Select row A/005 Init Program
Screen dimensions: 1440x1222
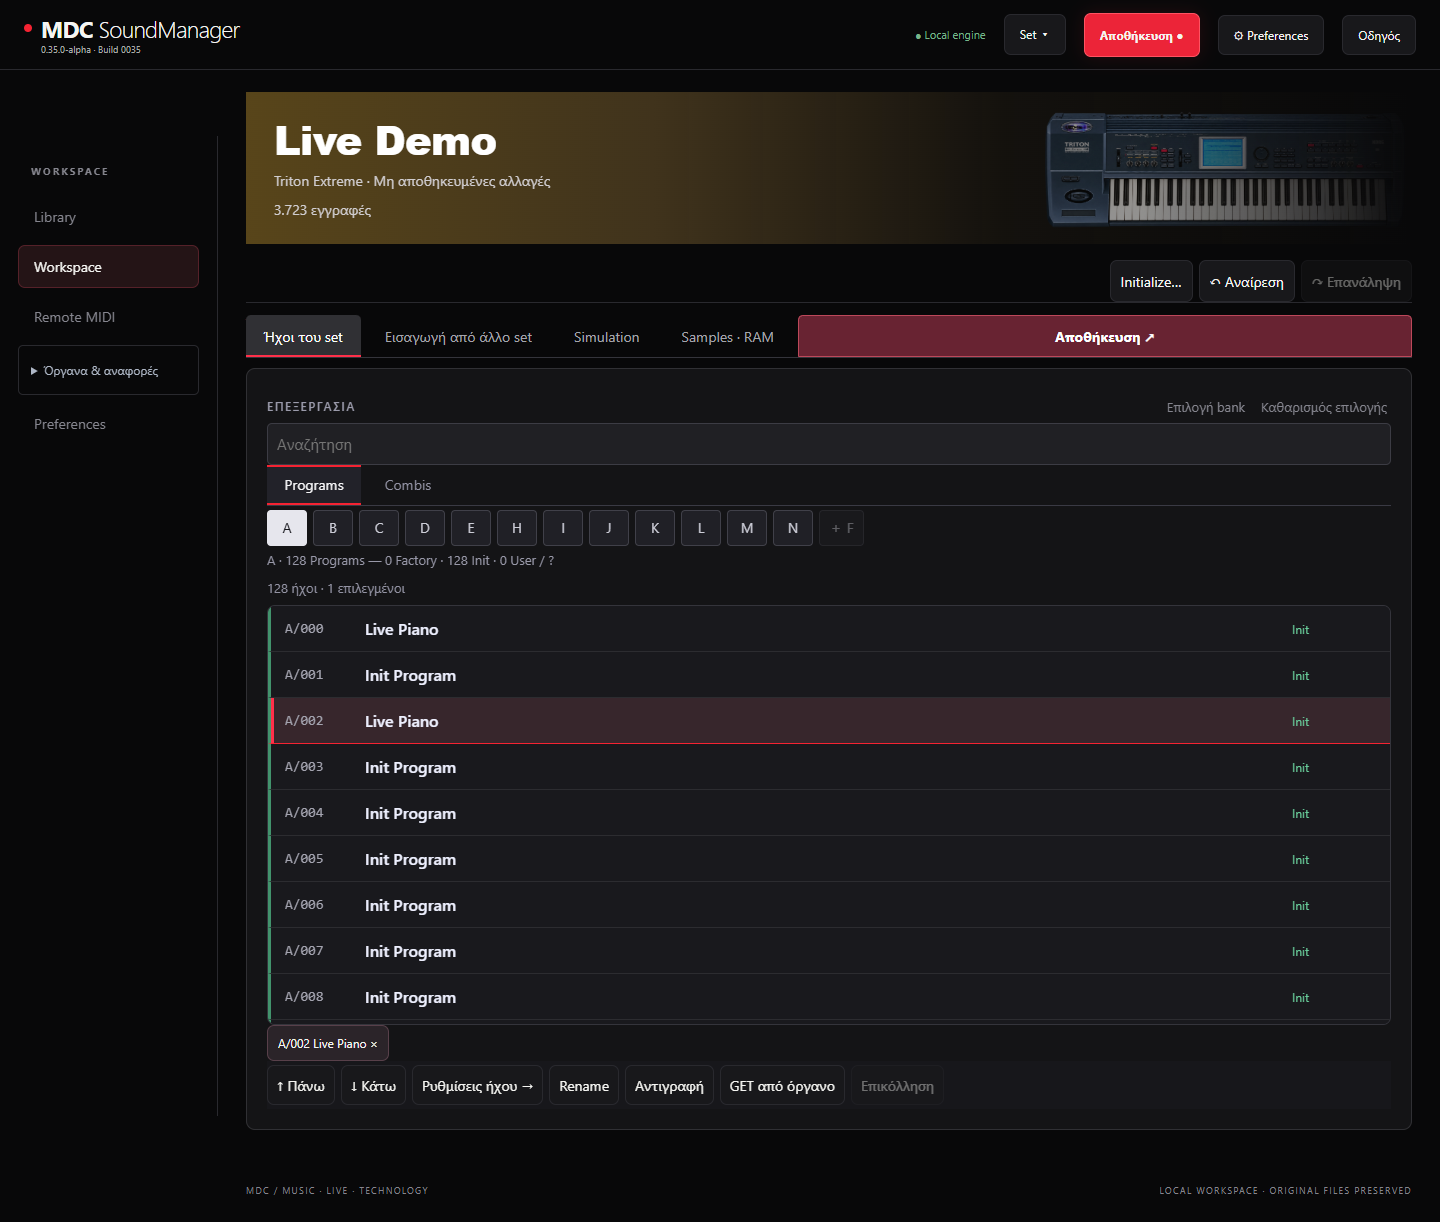point(829,859)
